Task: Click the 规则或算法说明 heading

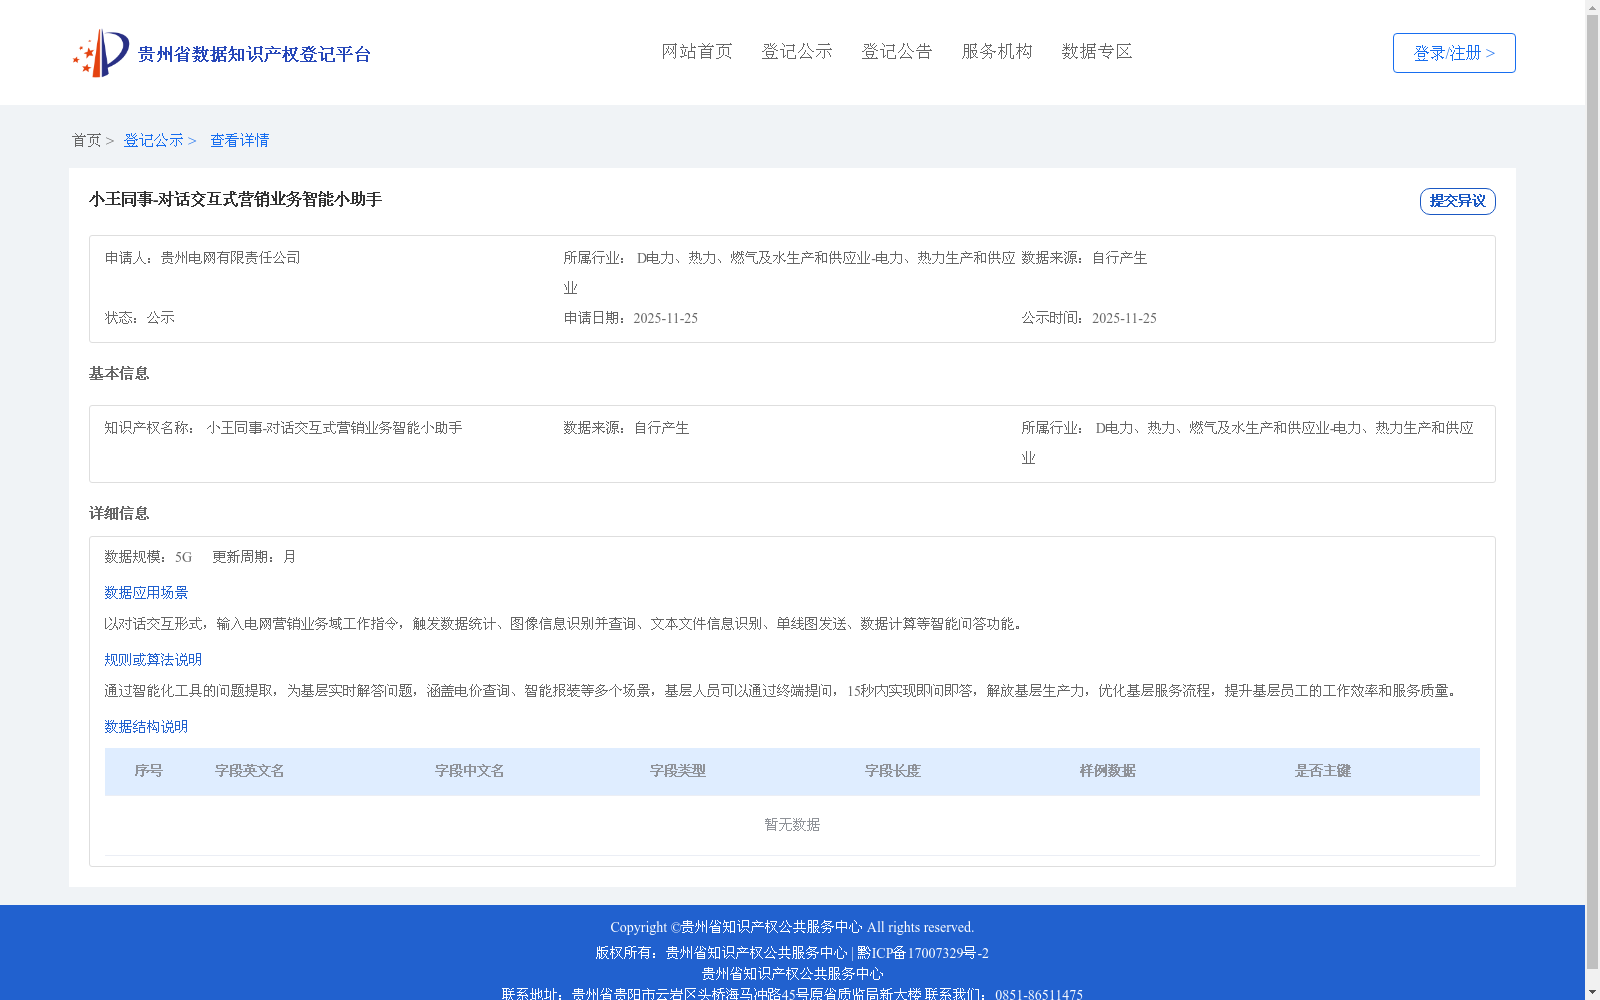Action: click(x=153, y=660)
